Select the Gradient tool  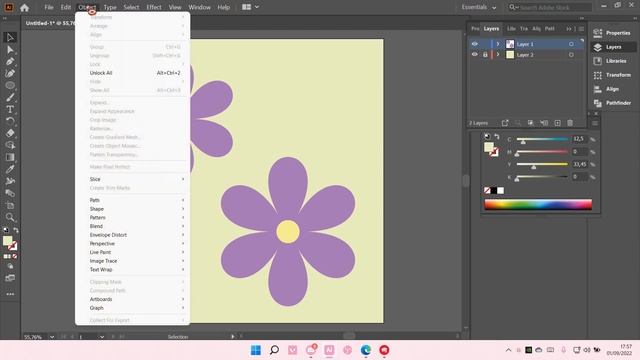point(10,157)
